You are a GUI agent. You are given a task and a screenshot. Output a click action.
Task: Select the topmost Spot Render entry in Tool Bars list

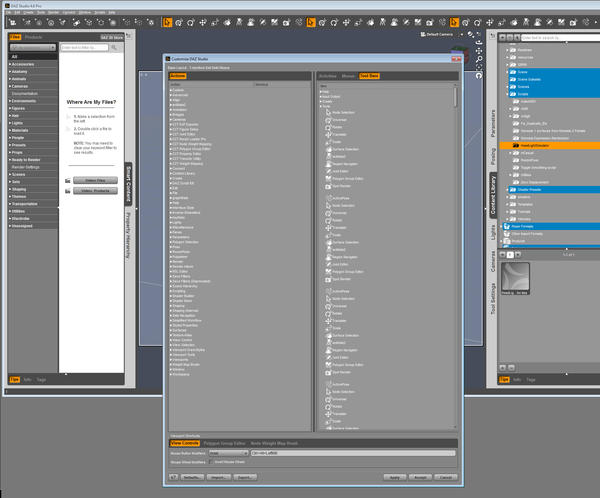tap(338, 186)
